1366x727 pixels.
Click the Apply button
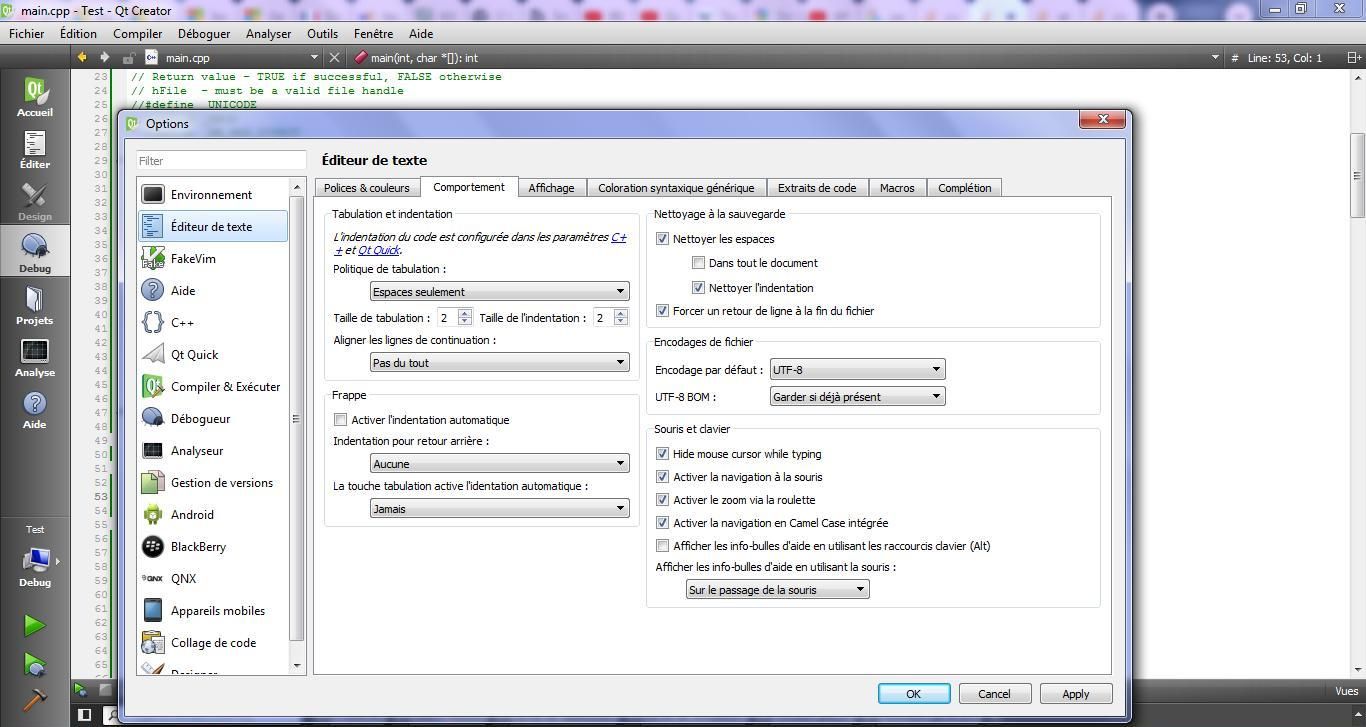pos(1075,694)
